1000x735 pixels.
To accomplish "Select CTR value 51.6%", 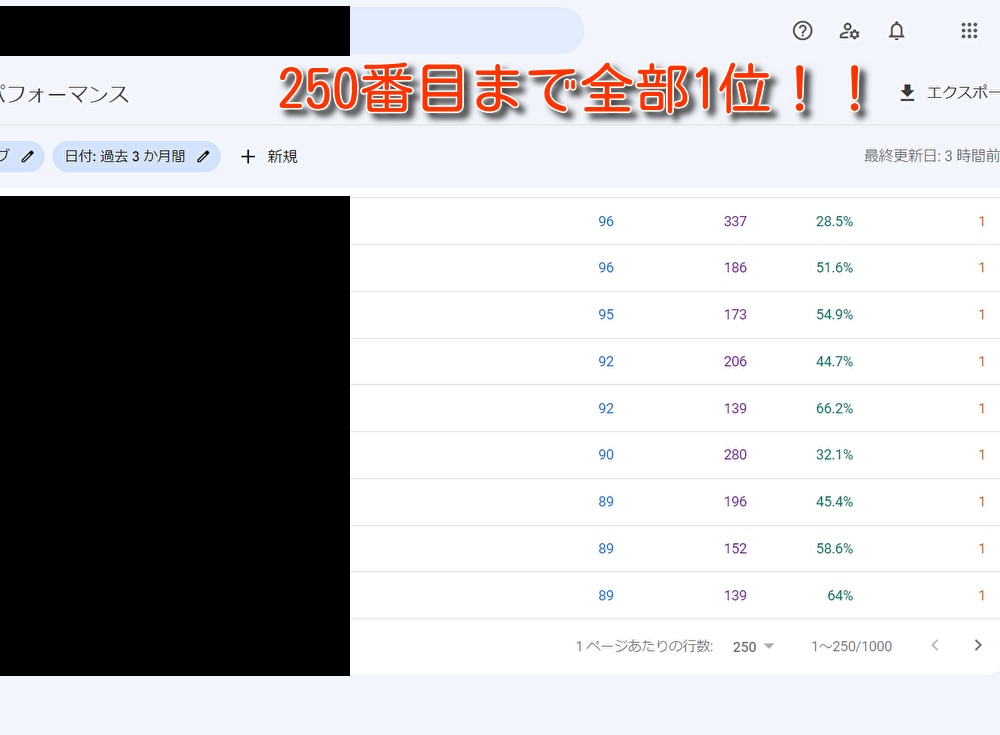I will coord(834,268).
